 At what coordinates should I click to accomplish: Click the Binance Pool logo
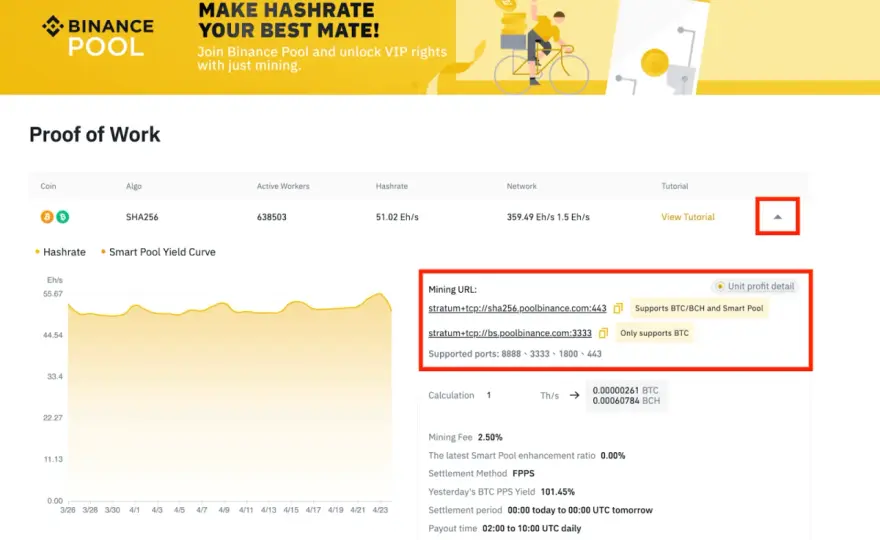pyautogui.click(x=98, y=36)
